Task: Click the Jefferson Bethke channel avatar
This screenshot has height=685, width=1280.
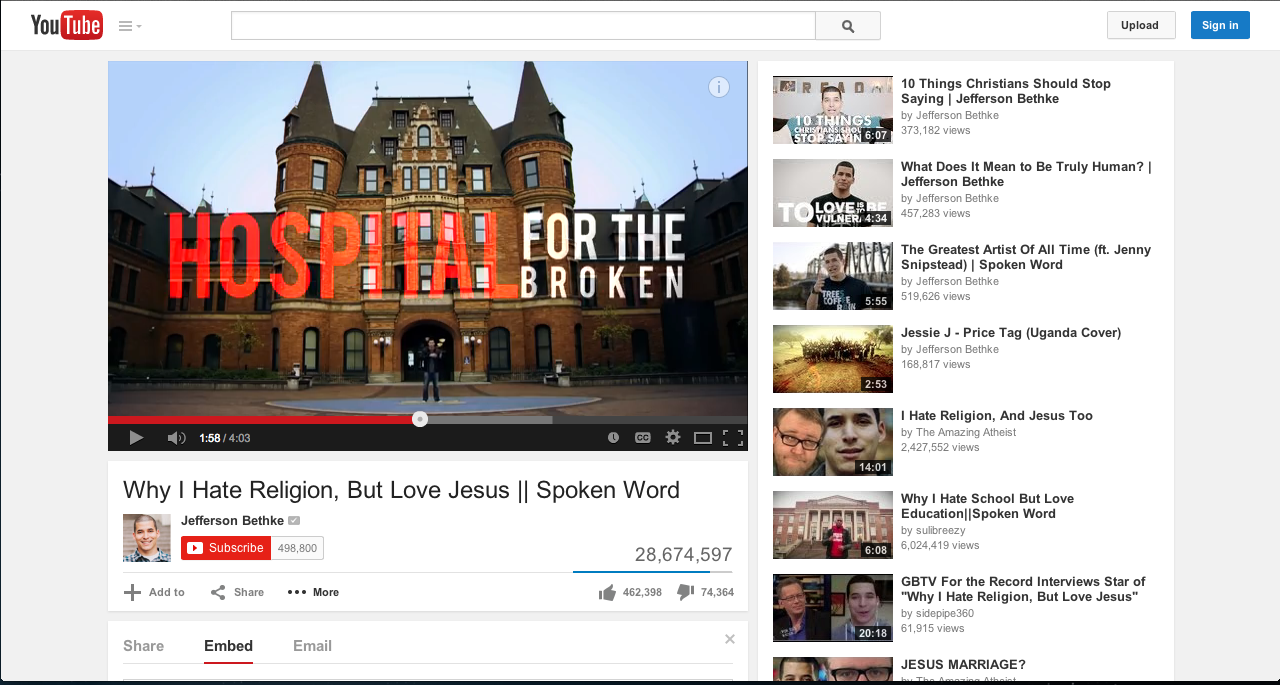Action: click(x=147, y=538)
